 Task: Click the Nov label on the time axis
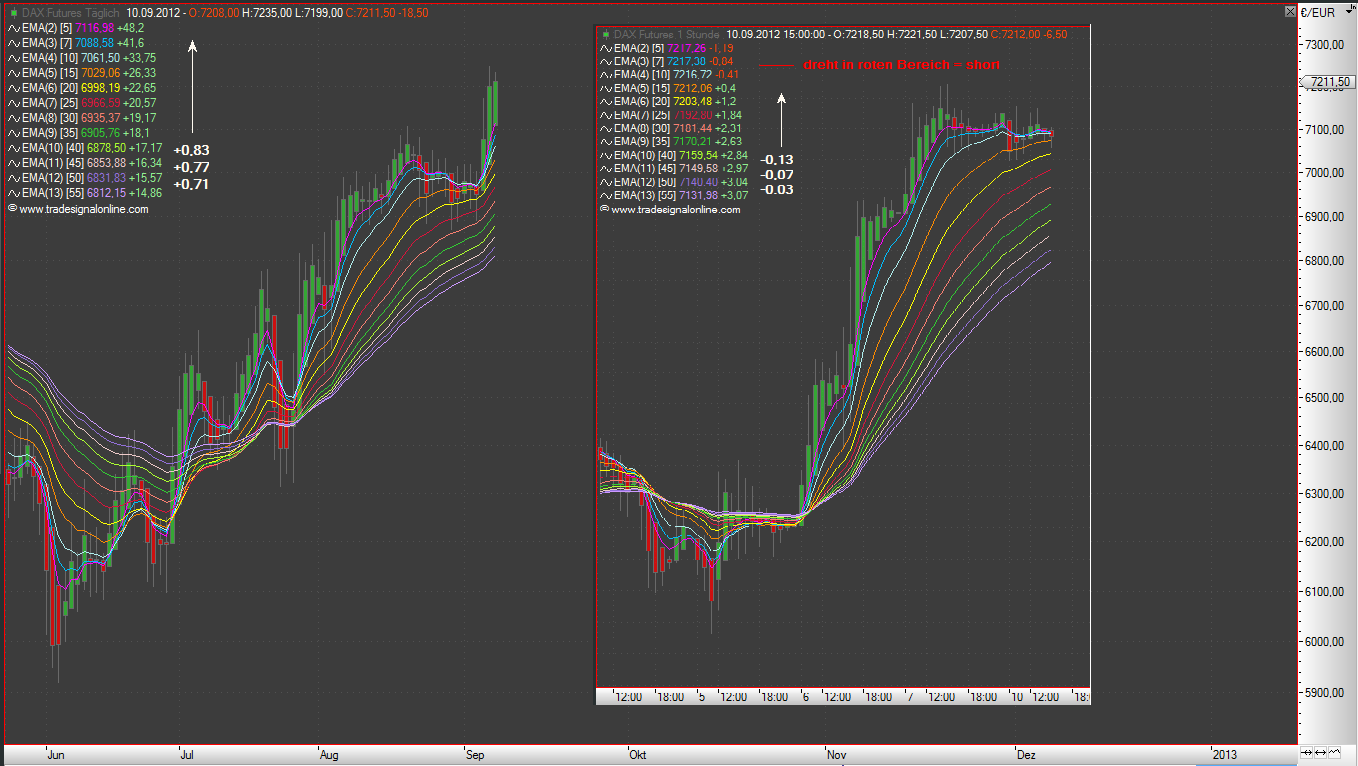point(836,755)
